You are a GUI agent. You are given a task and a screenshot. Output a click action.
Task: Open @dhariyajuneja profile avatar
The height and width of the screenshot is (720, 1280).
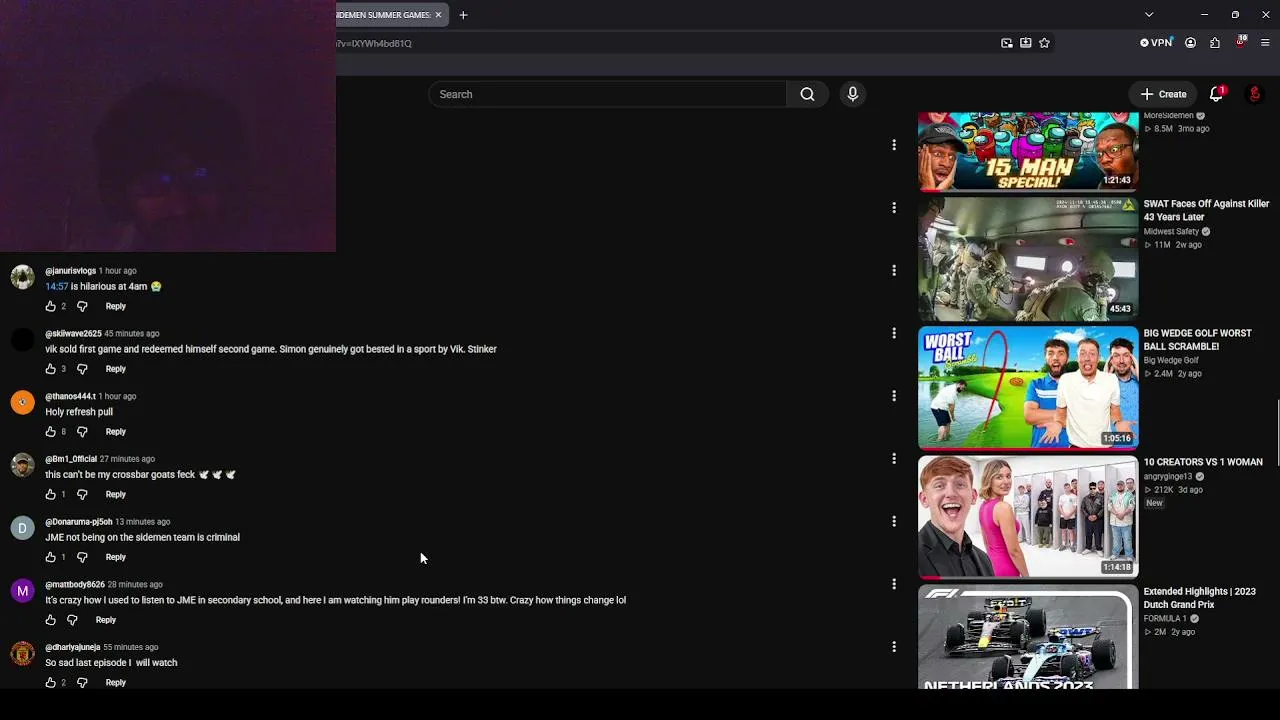coord(22,654)
